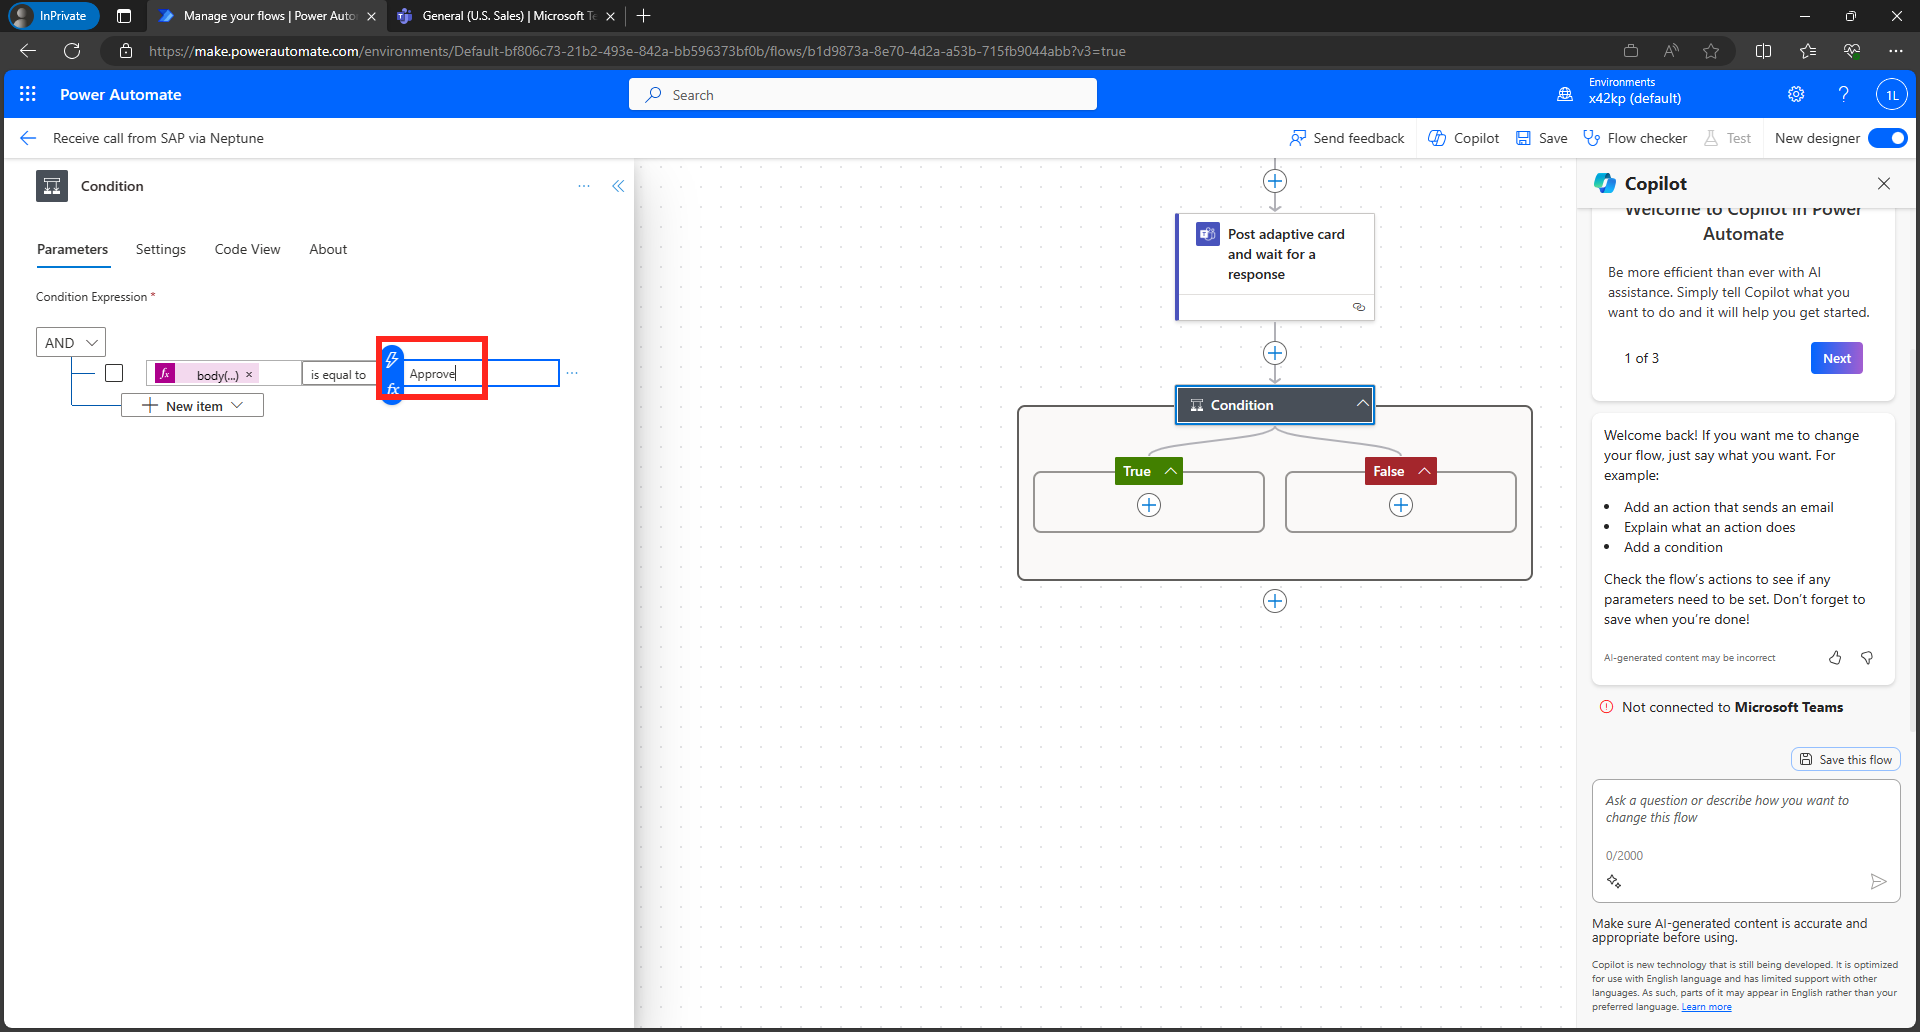The width and height of the screenshot is (1920, 1032).
Task: Open the user account avatar
Action: point(1891,95)
